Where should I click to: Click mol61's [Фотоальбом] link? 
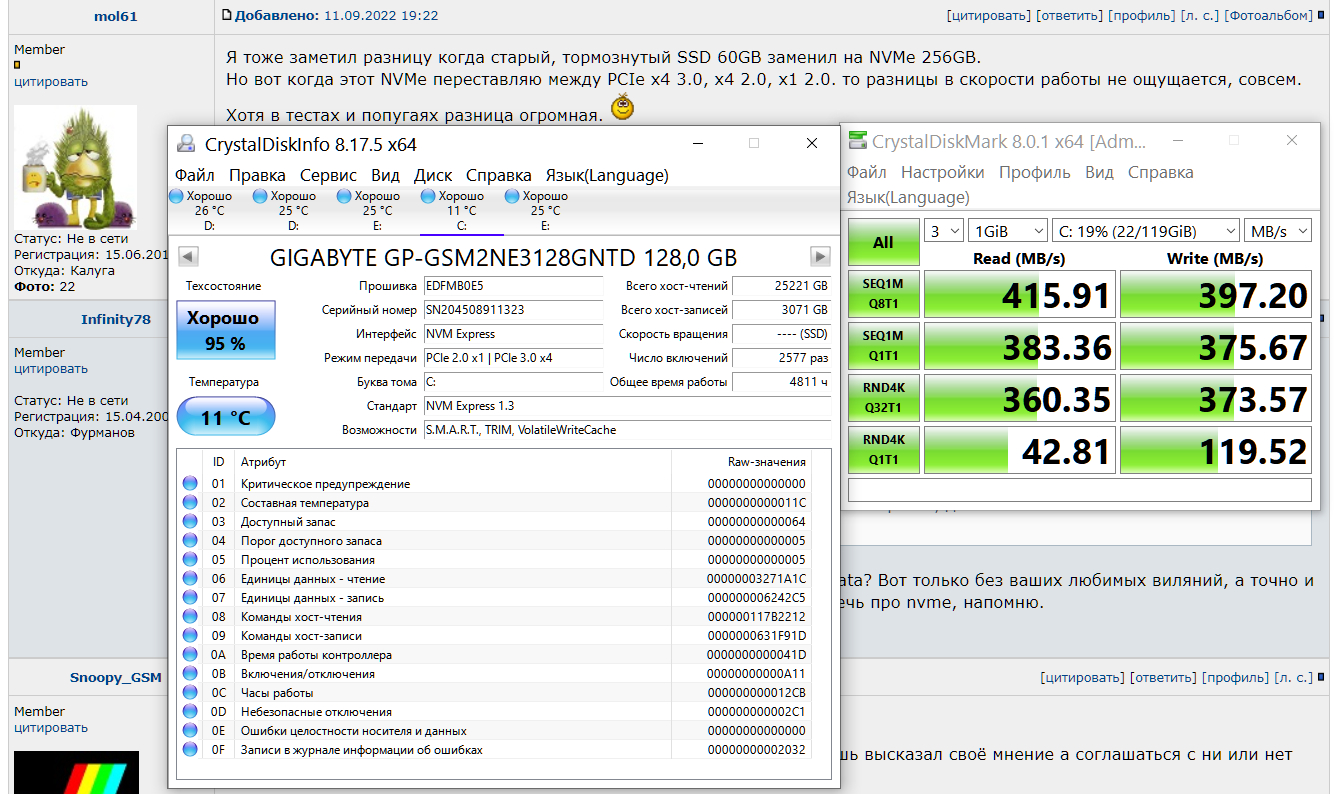(x=1267, y=16)
